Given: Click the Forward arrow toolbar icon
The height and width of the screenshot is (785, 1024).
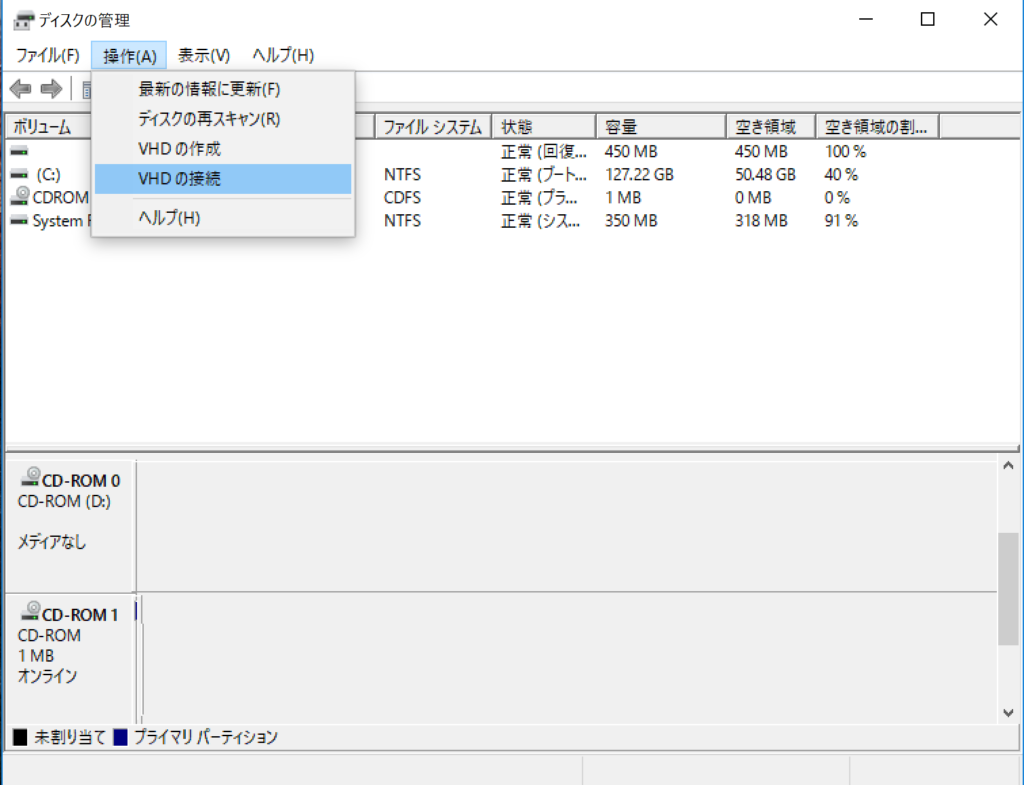Looking at the screenshot, I should 51,88.
